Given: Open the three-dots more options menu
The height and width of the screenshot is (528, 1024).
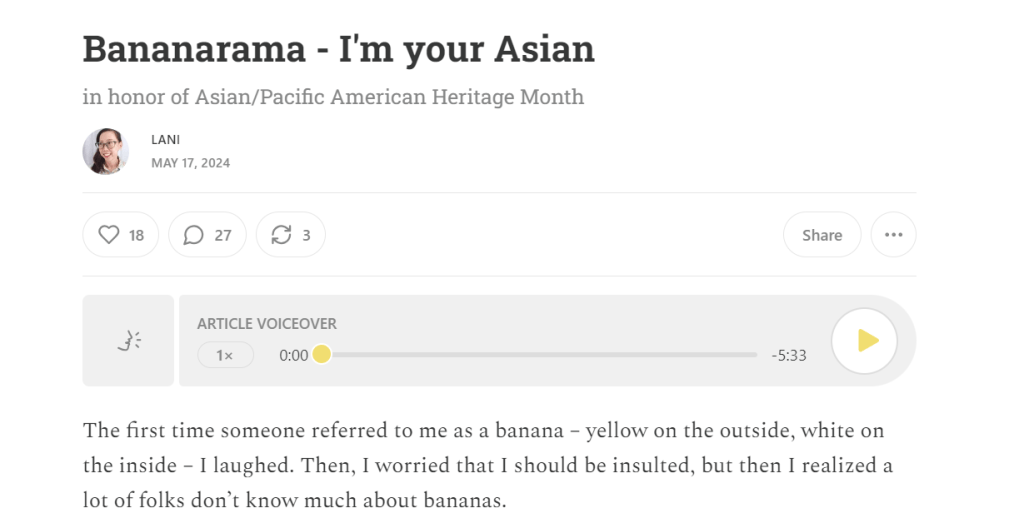Looking at the screenshot, I should tap(893, 235).
